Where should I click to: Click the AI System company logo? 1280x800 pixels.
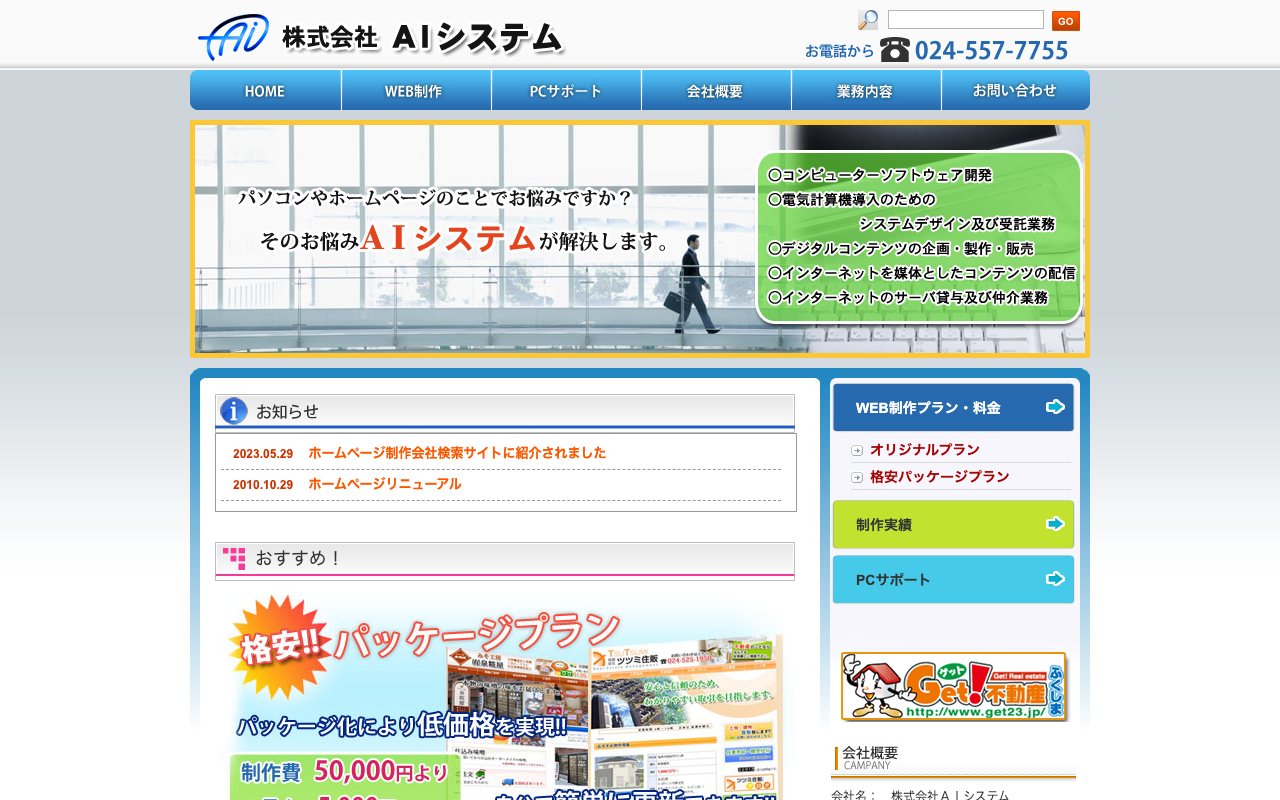tap(234, 37)
